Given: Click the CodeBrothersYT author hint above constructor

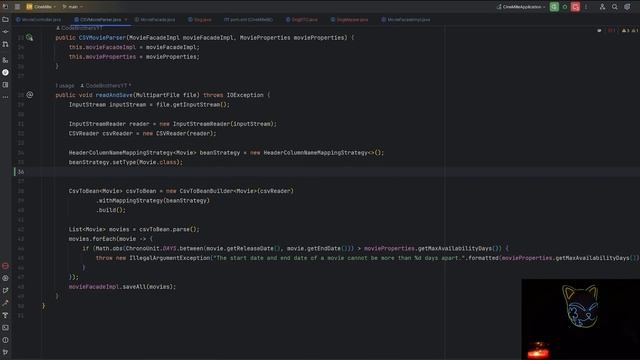Looking at the screenshot, I should pos(79,28).
